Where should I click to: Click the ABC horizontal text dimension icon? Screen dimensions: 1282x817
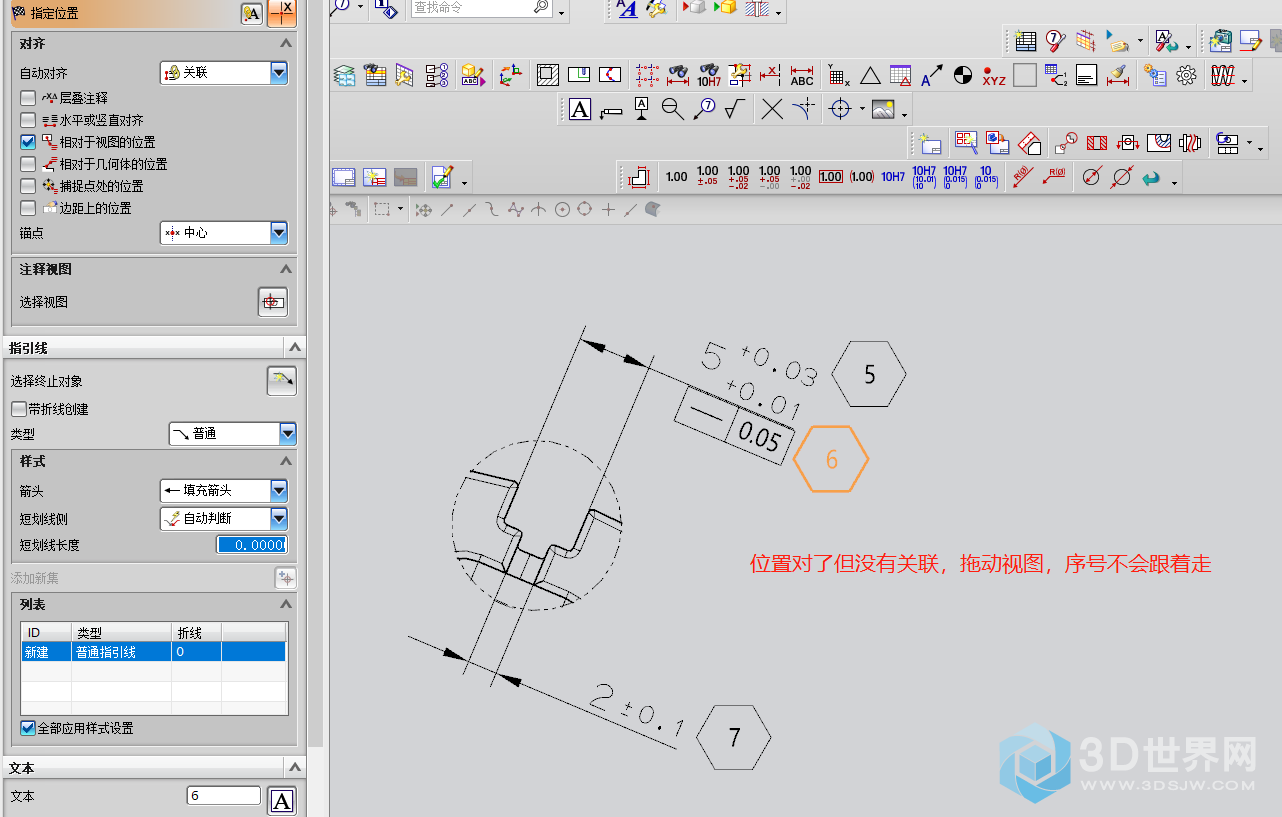(x=802, y=76)
